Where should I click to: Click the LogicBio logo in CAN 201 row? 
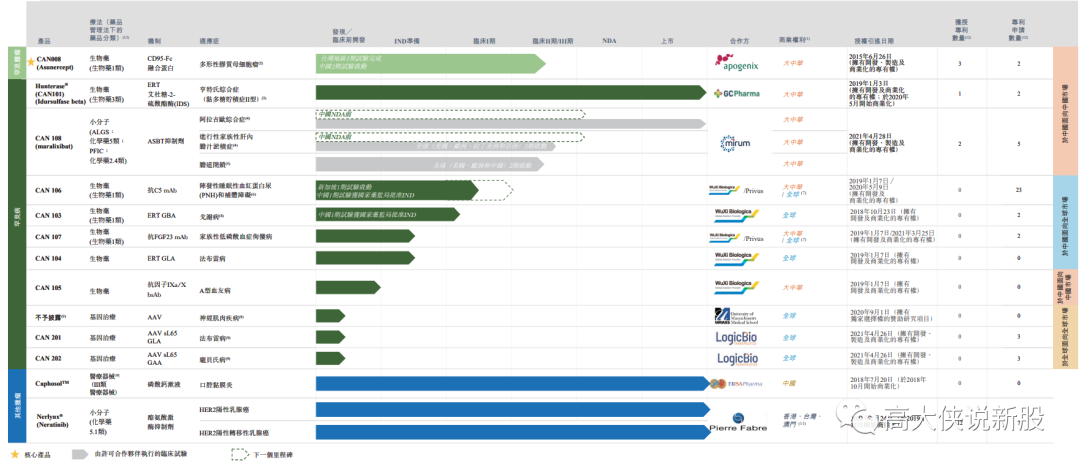pos(738,337)
